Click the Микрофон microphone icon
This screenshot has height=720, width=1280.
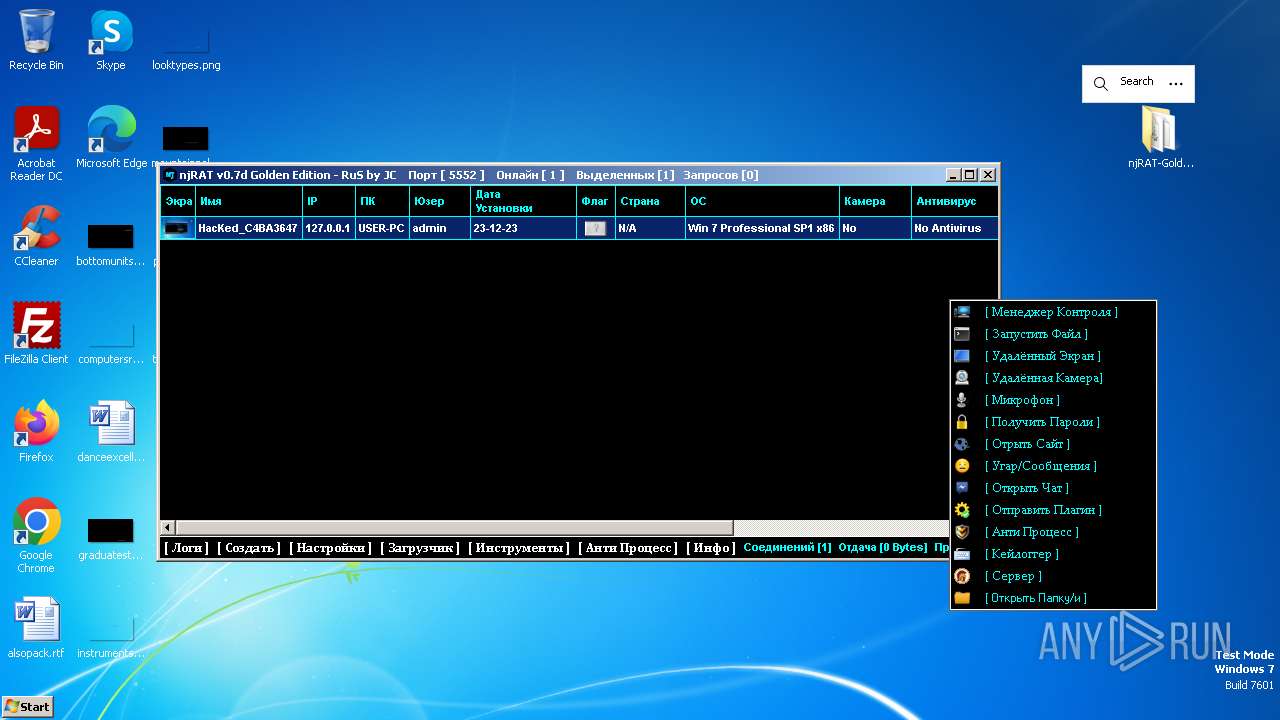tap(962, 400)
